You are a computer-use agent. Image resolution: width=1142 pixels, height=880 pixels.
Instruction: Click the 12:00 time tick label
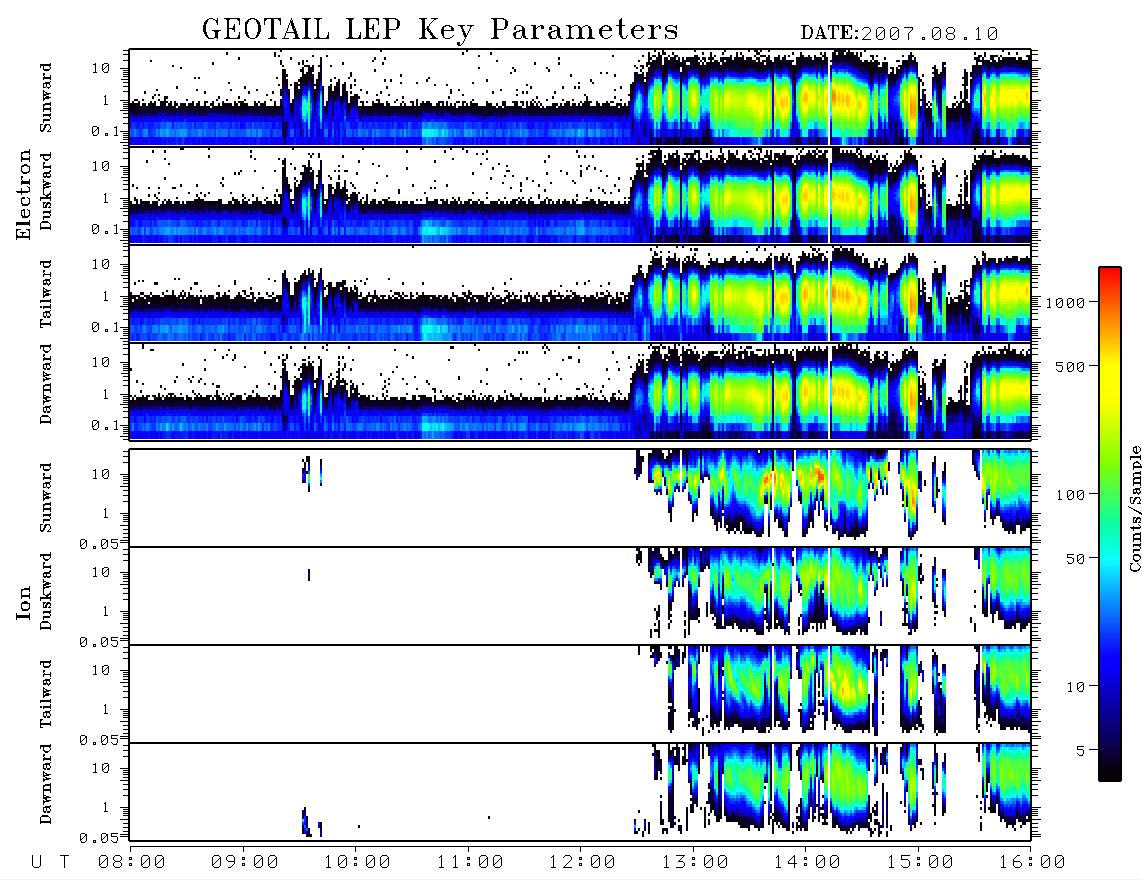pyautogui.click(x=582, y=863)
